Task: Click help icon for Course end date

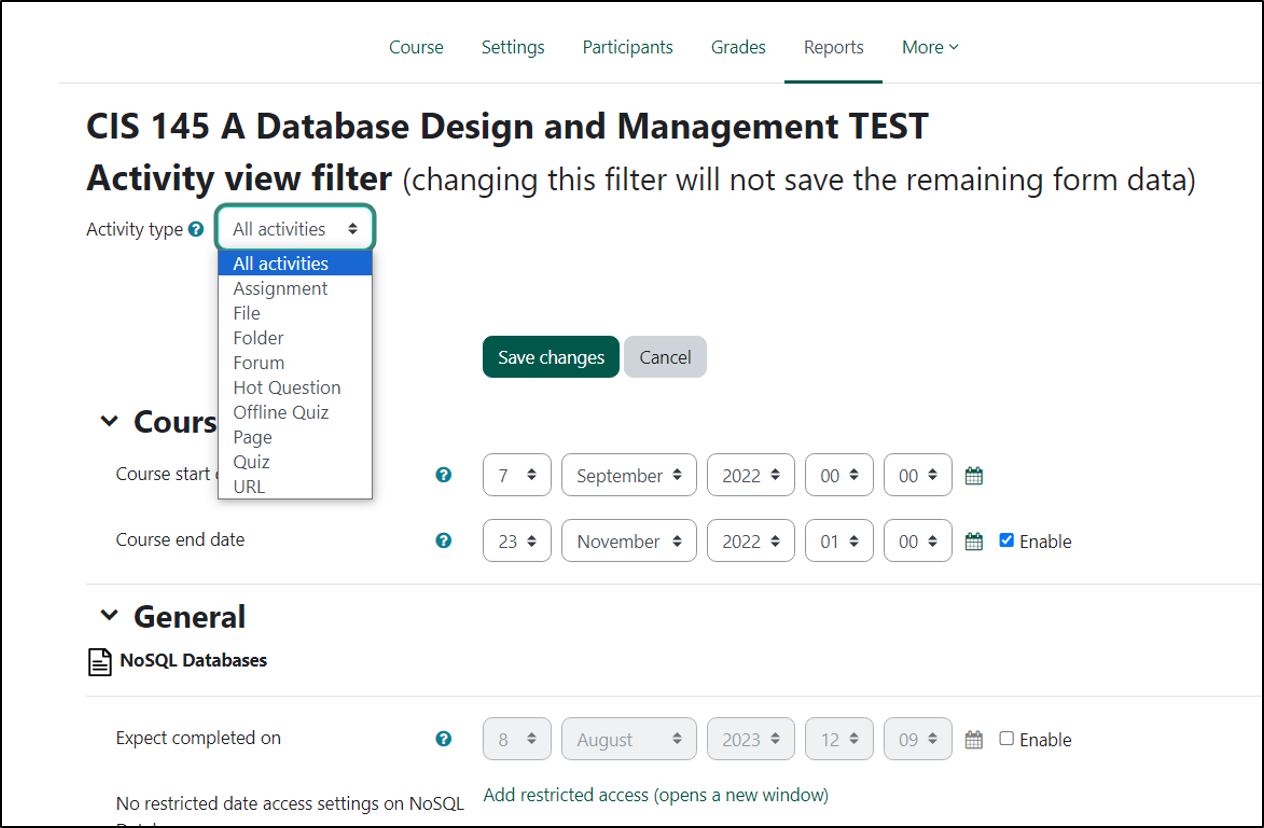Action: tap(444, 541)
